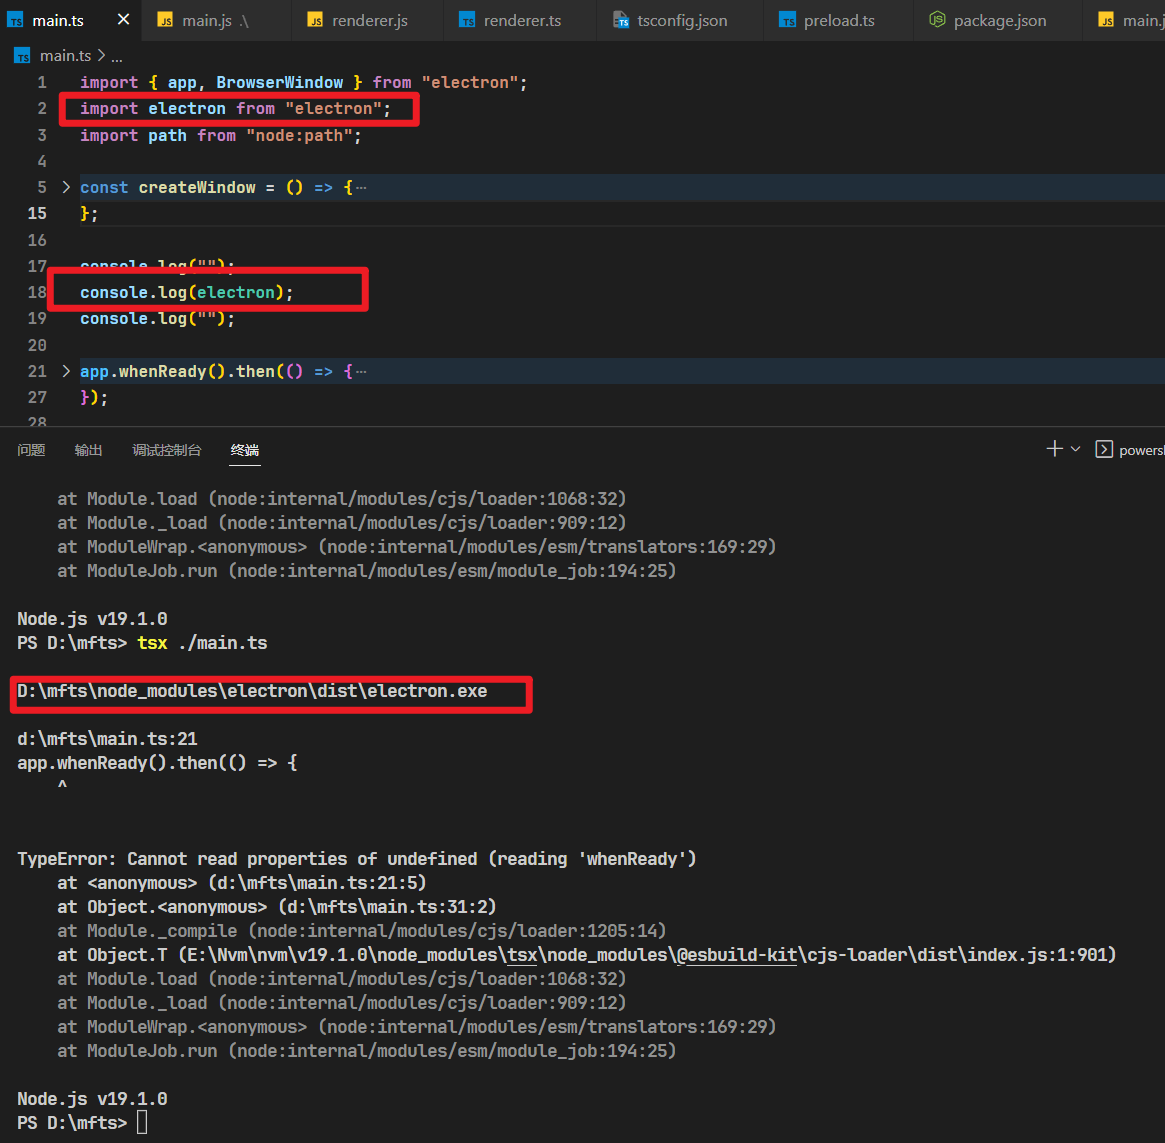Open the renderer.js tab
Image resolution: width=1165 pixels, height=1143 pixels.
pyautogui.click(x=369, y=20)
